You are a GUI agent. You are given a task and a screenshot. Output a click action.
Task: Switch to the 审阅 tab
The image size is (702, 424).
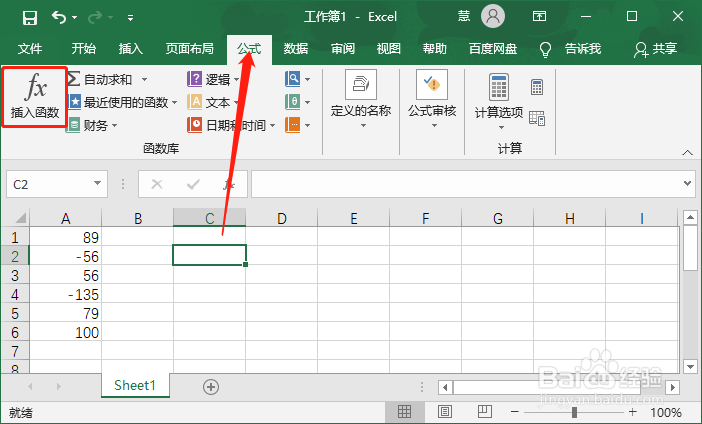(x=342, y=48)
